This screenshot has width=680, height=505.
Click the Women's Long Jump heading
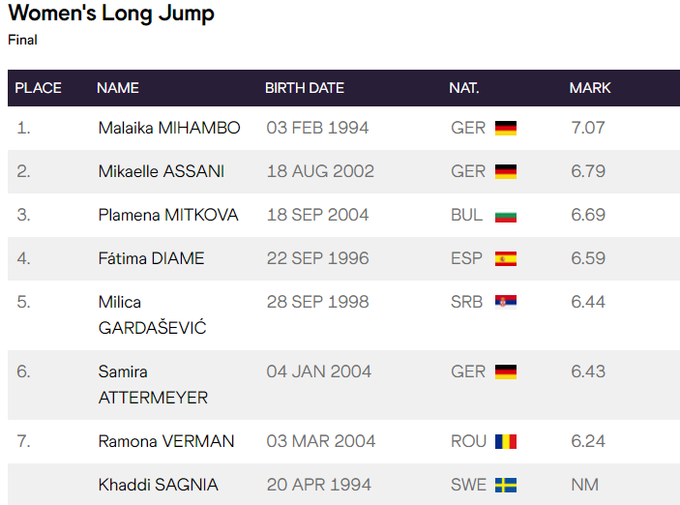111,14
